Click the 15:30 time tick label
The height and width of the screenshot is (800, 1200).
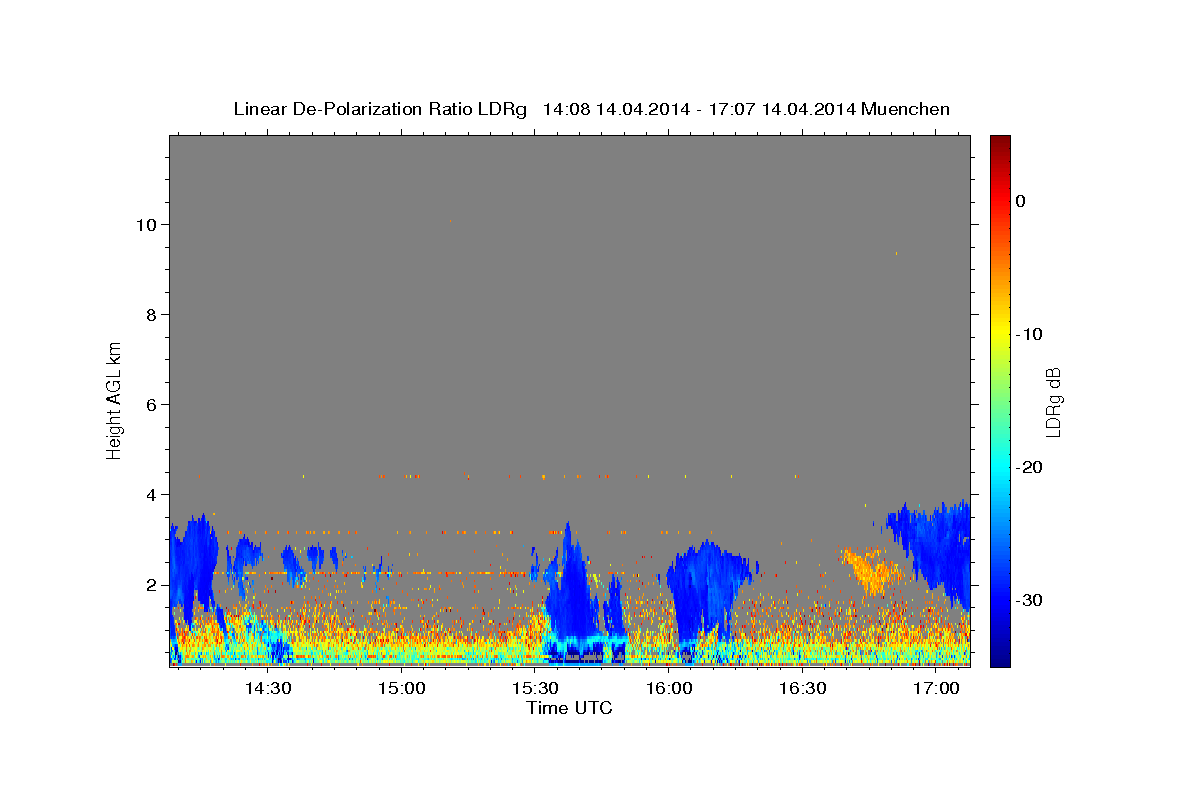[x=535, y=688]
